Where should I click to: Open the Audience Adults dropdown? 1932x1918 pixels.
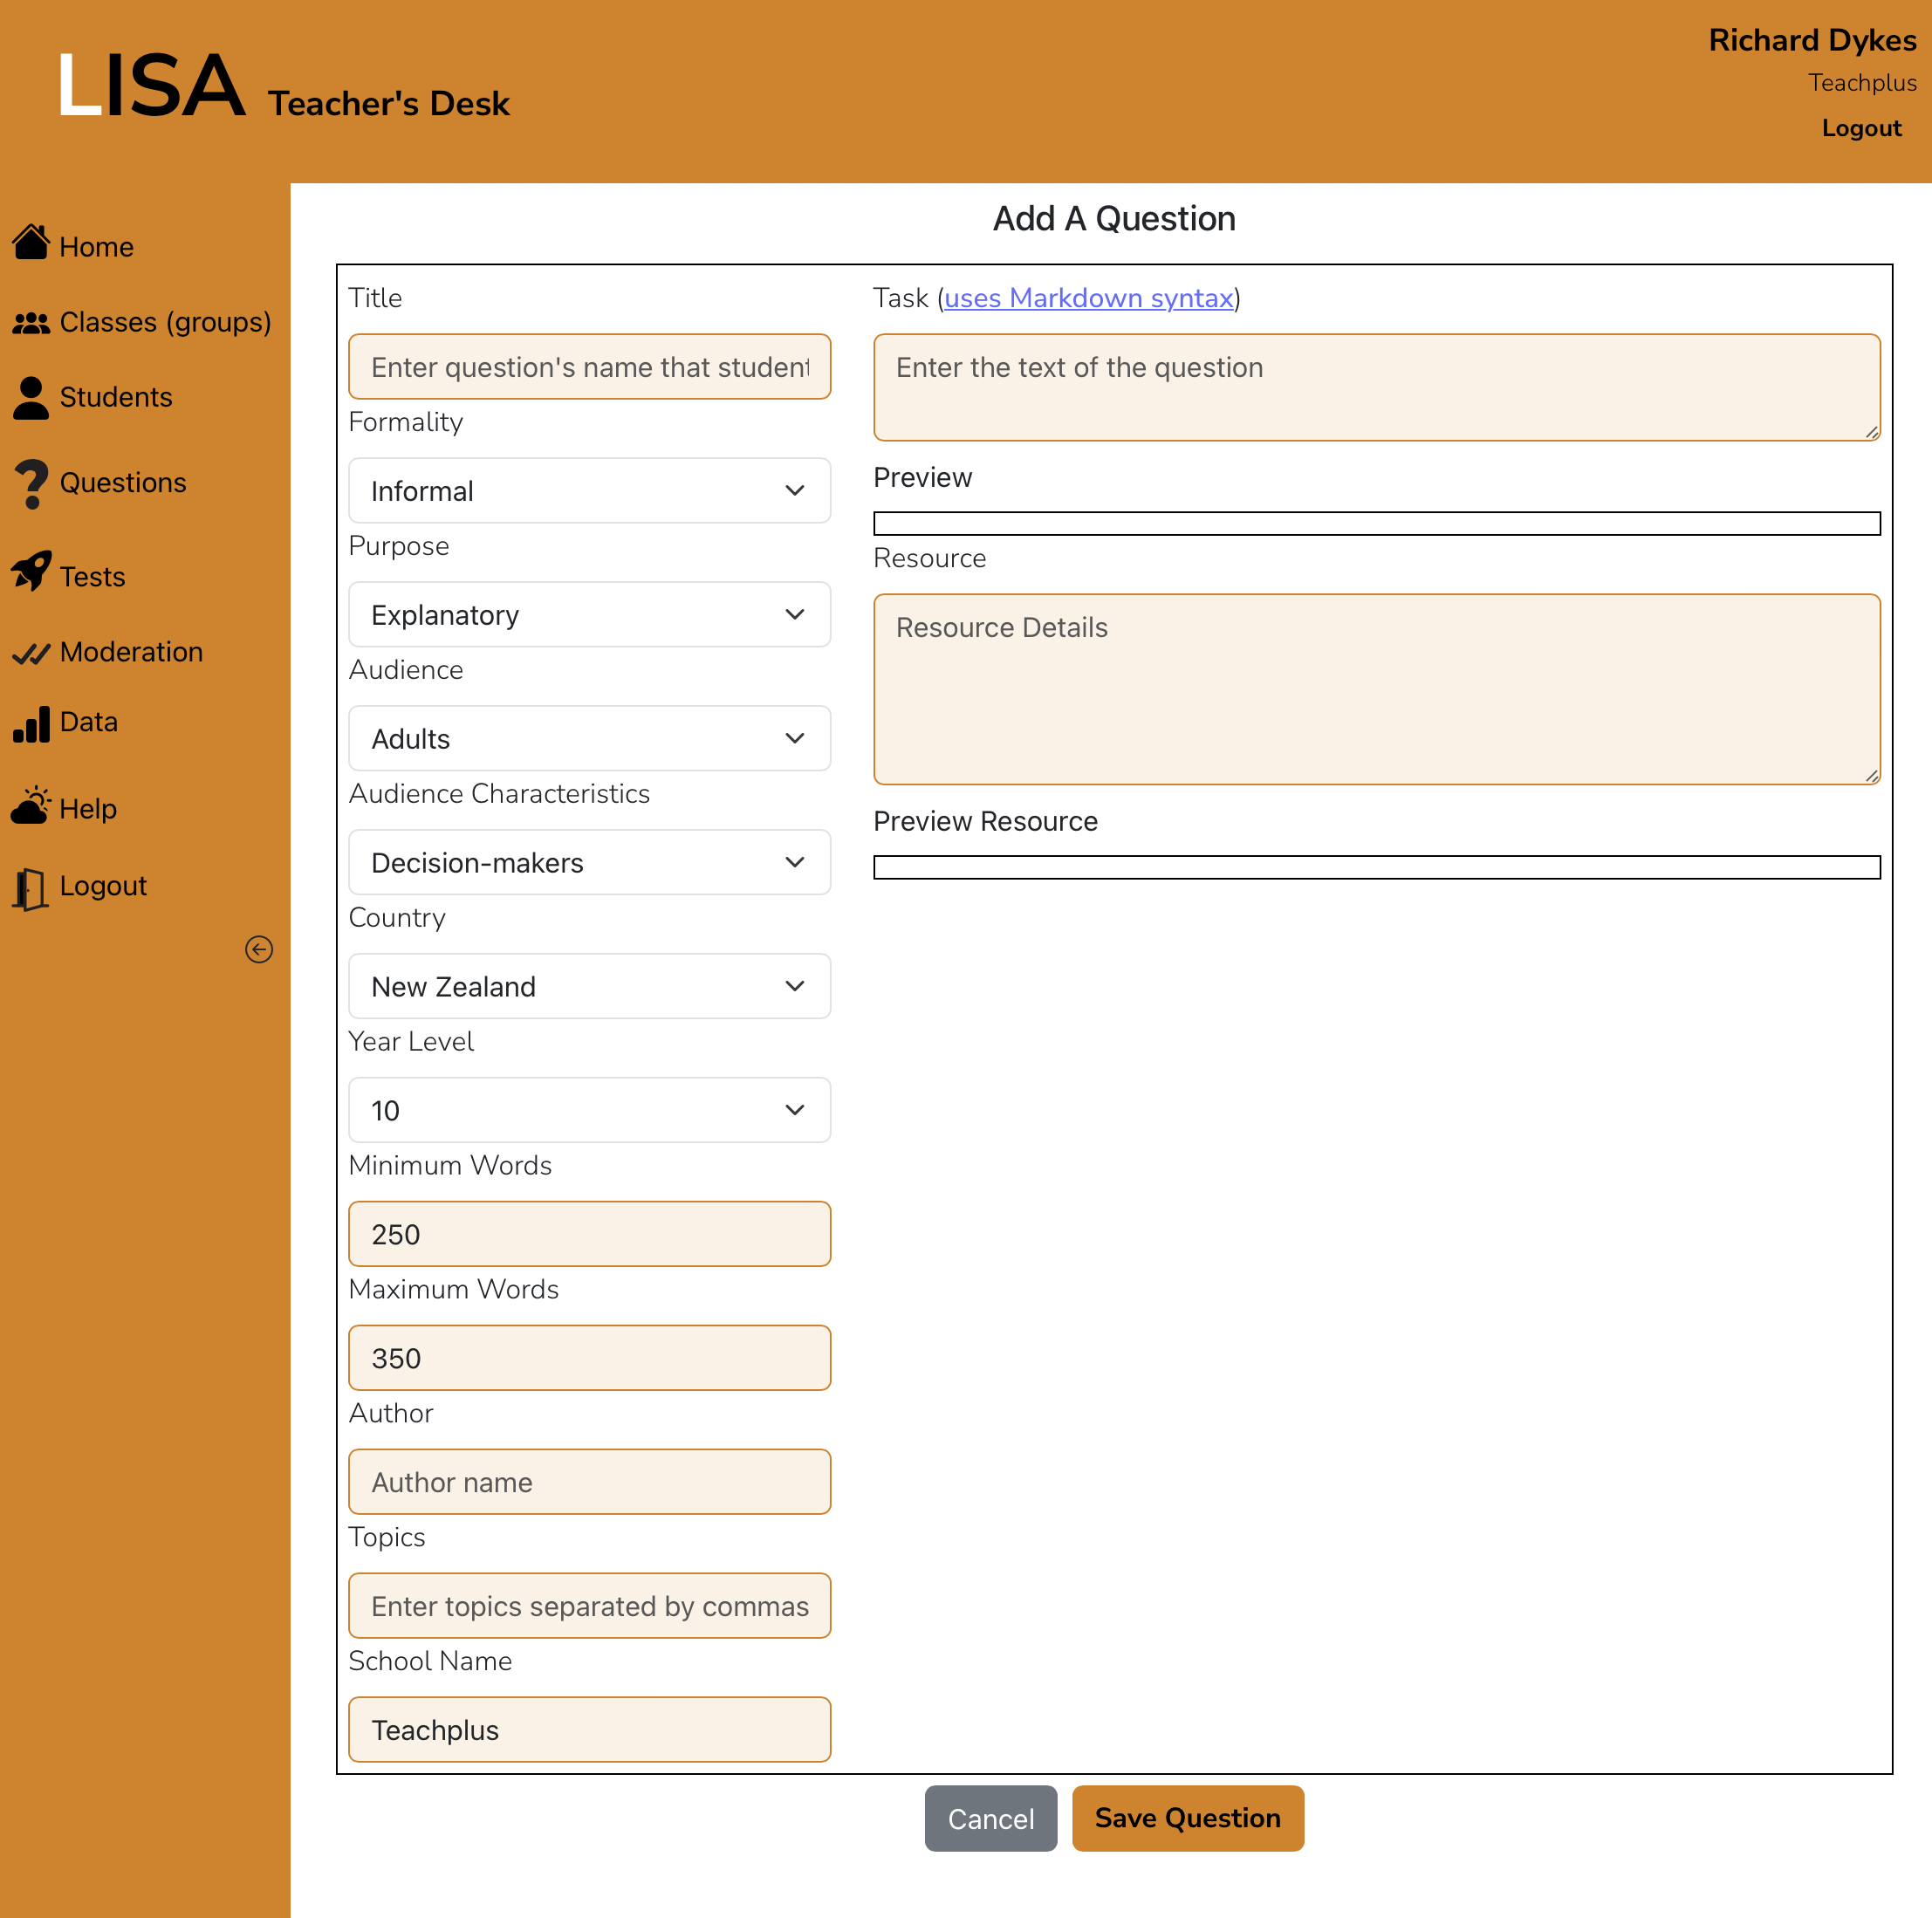[589, 739]
